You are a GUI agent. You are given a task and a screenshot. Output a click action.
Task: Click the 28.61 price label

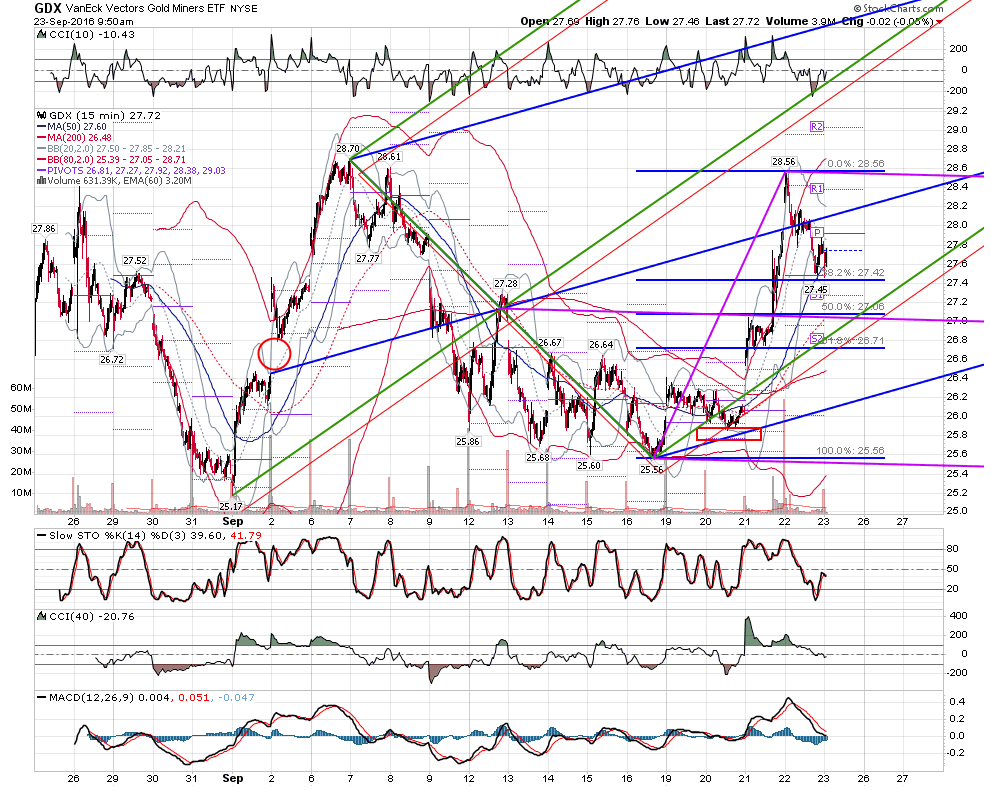pyautogui.click(x=389, y=157)
